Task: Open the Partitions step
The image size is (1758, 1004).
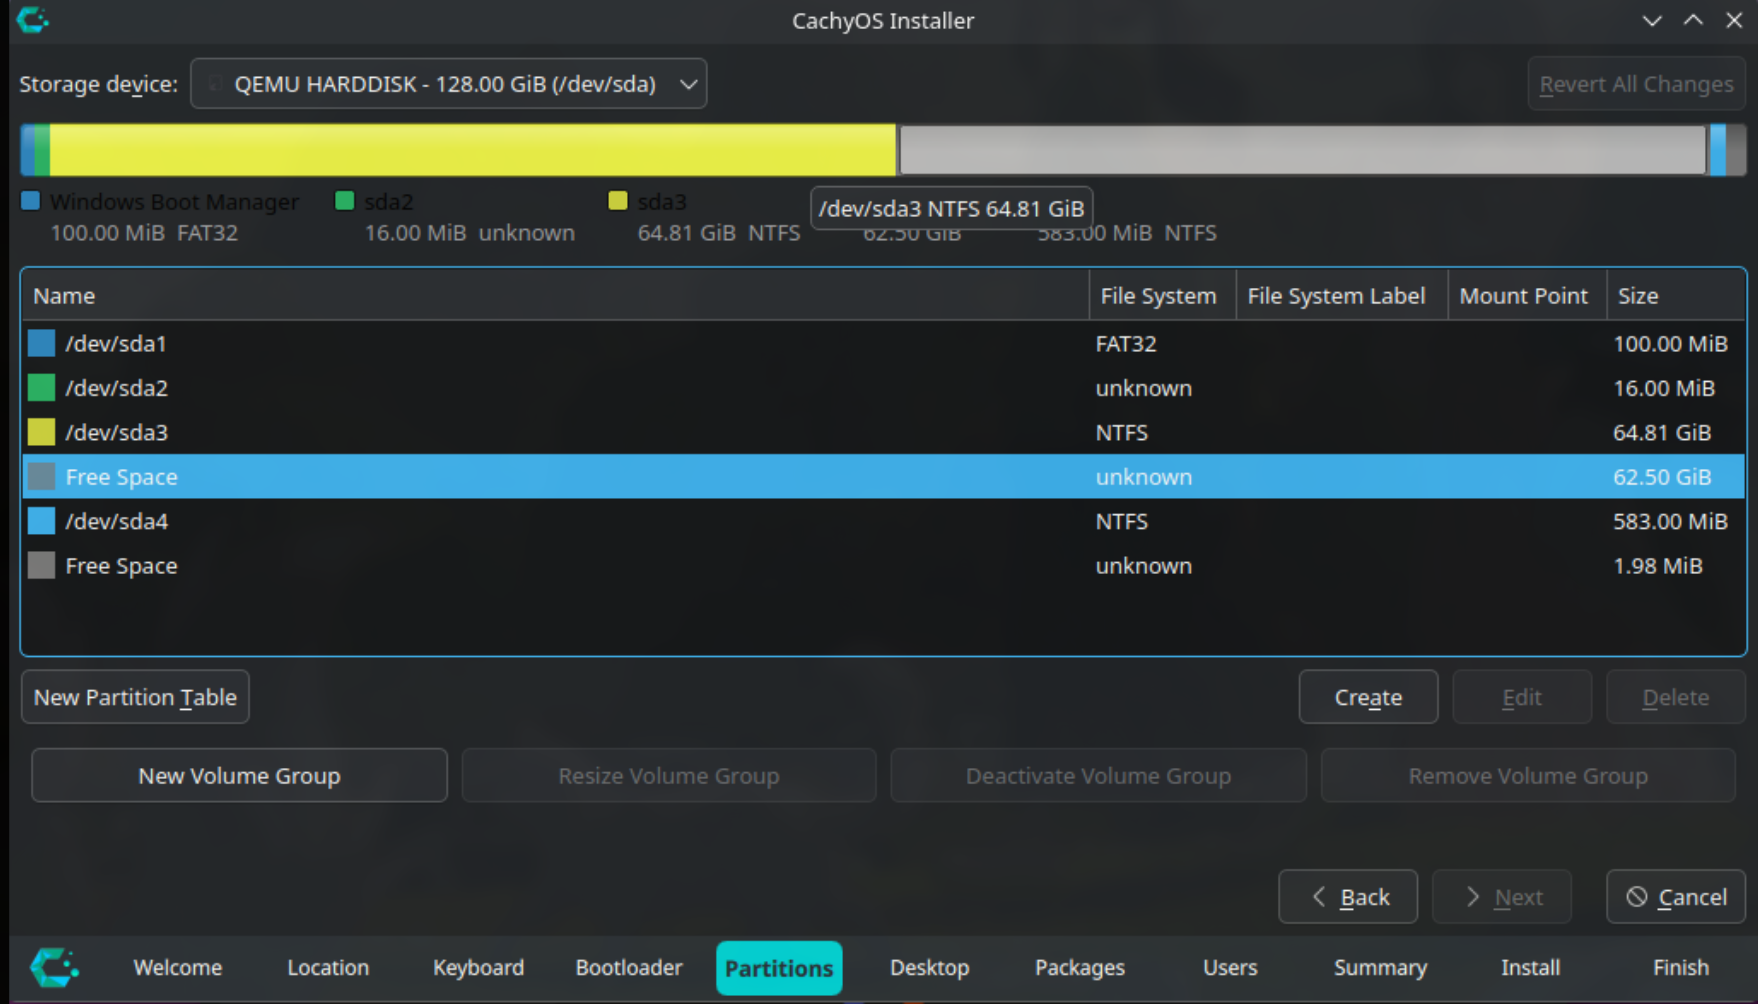Action: point(779,968)
